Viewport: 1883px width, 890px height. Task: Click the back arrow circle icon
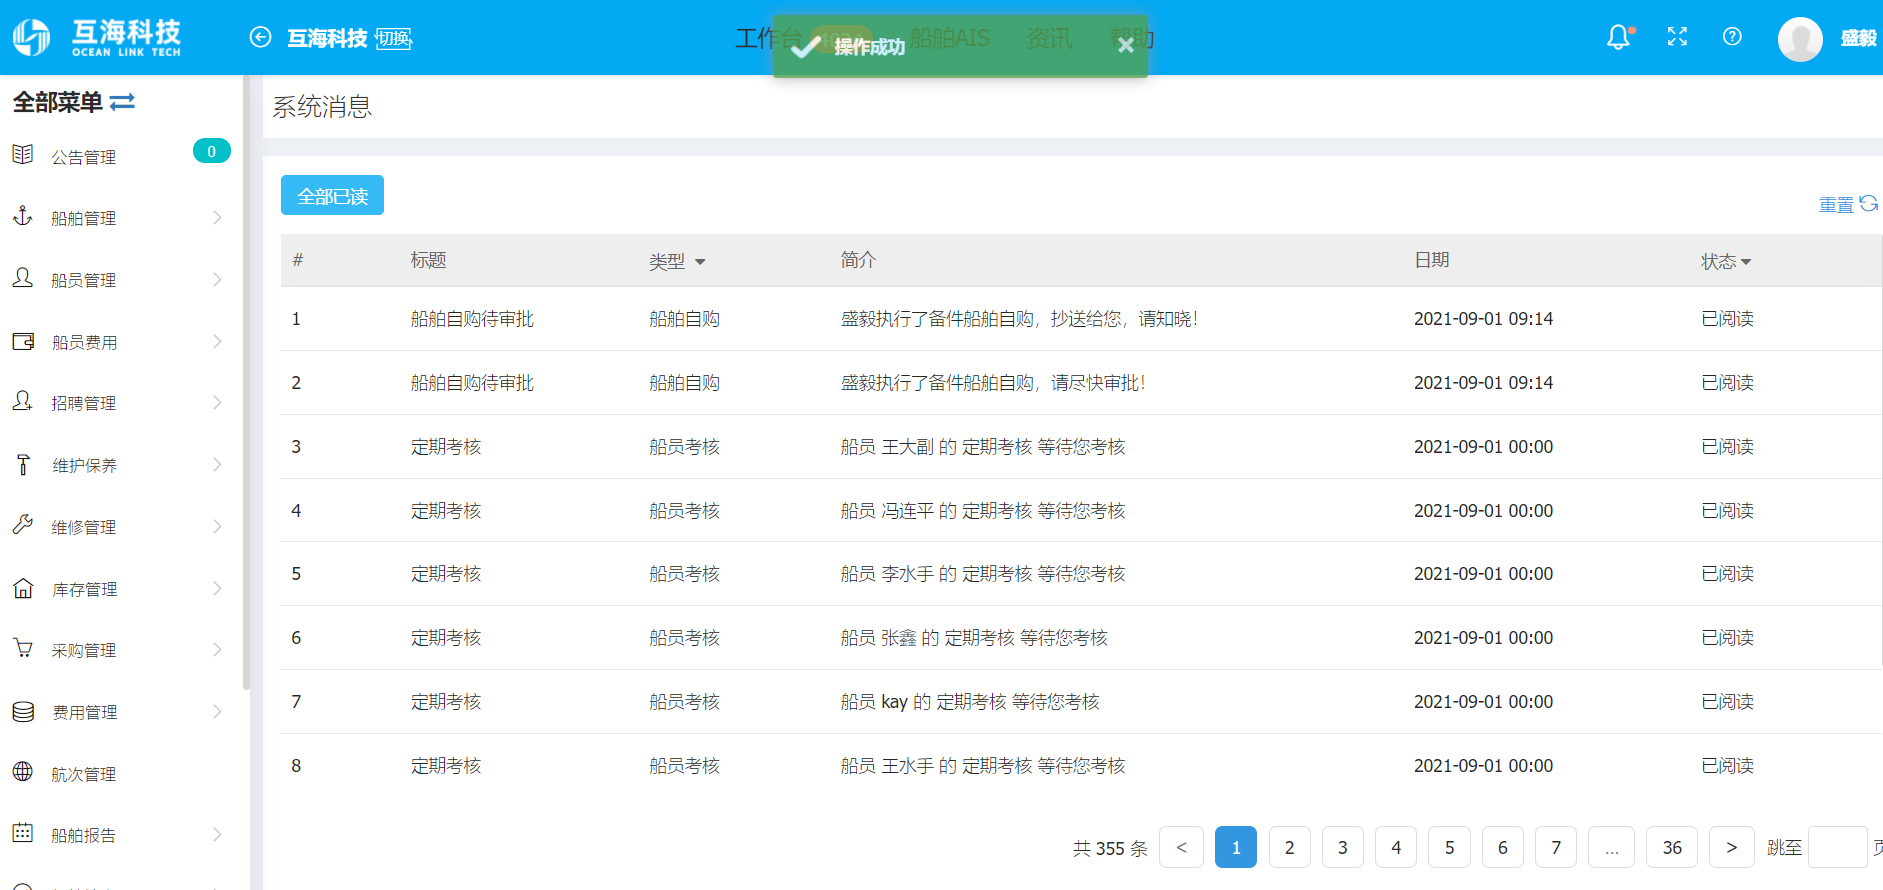pyautogui.click(x=260, y=38)
